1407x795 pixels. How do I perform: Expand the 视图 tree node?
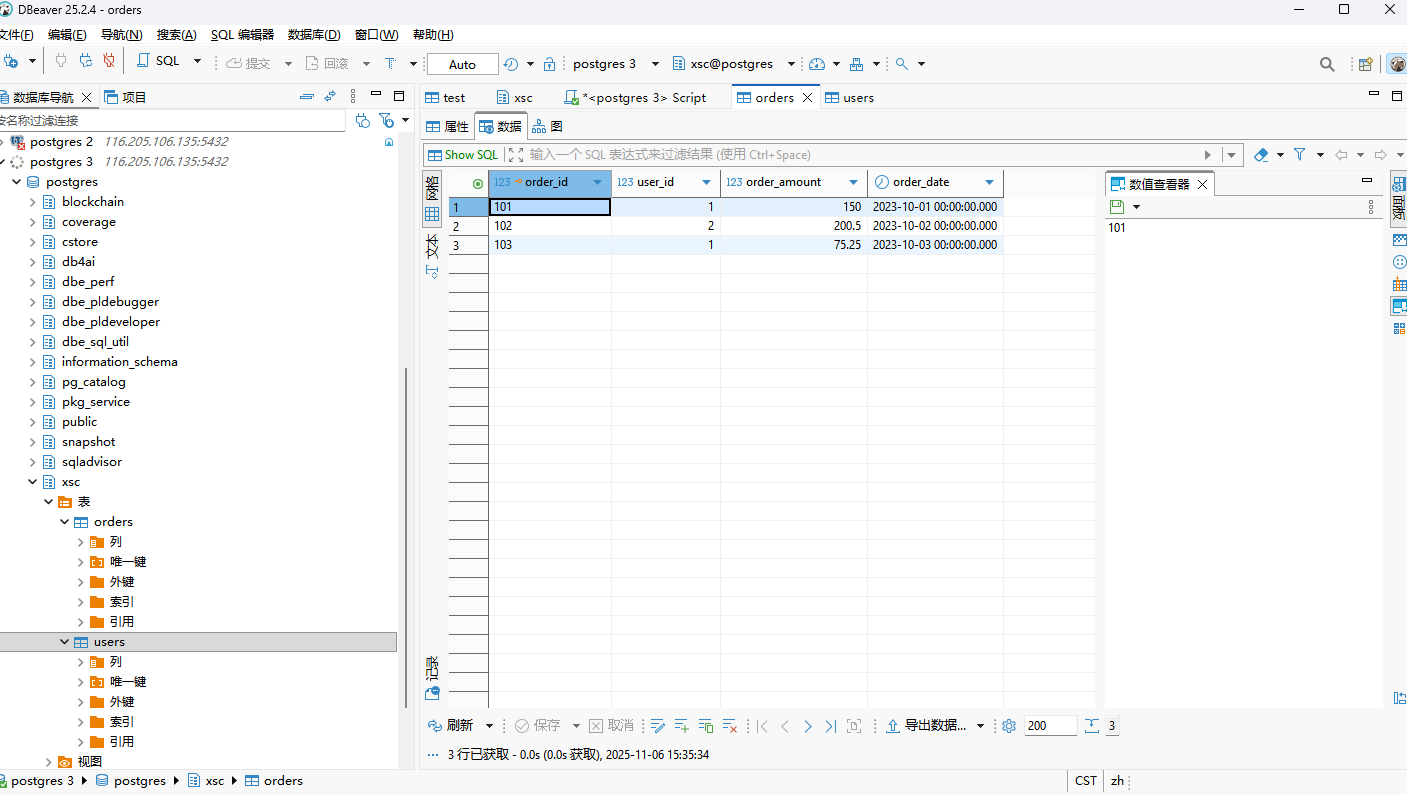49,762
